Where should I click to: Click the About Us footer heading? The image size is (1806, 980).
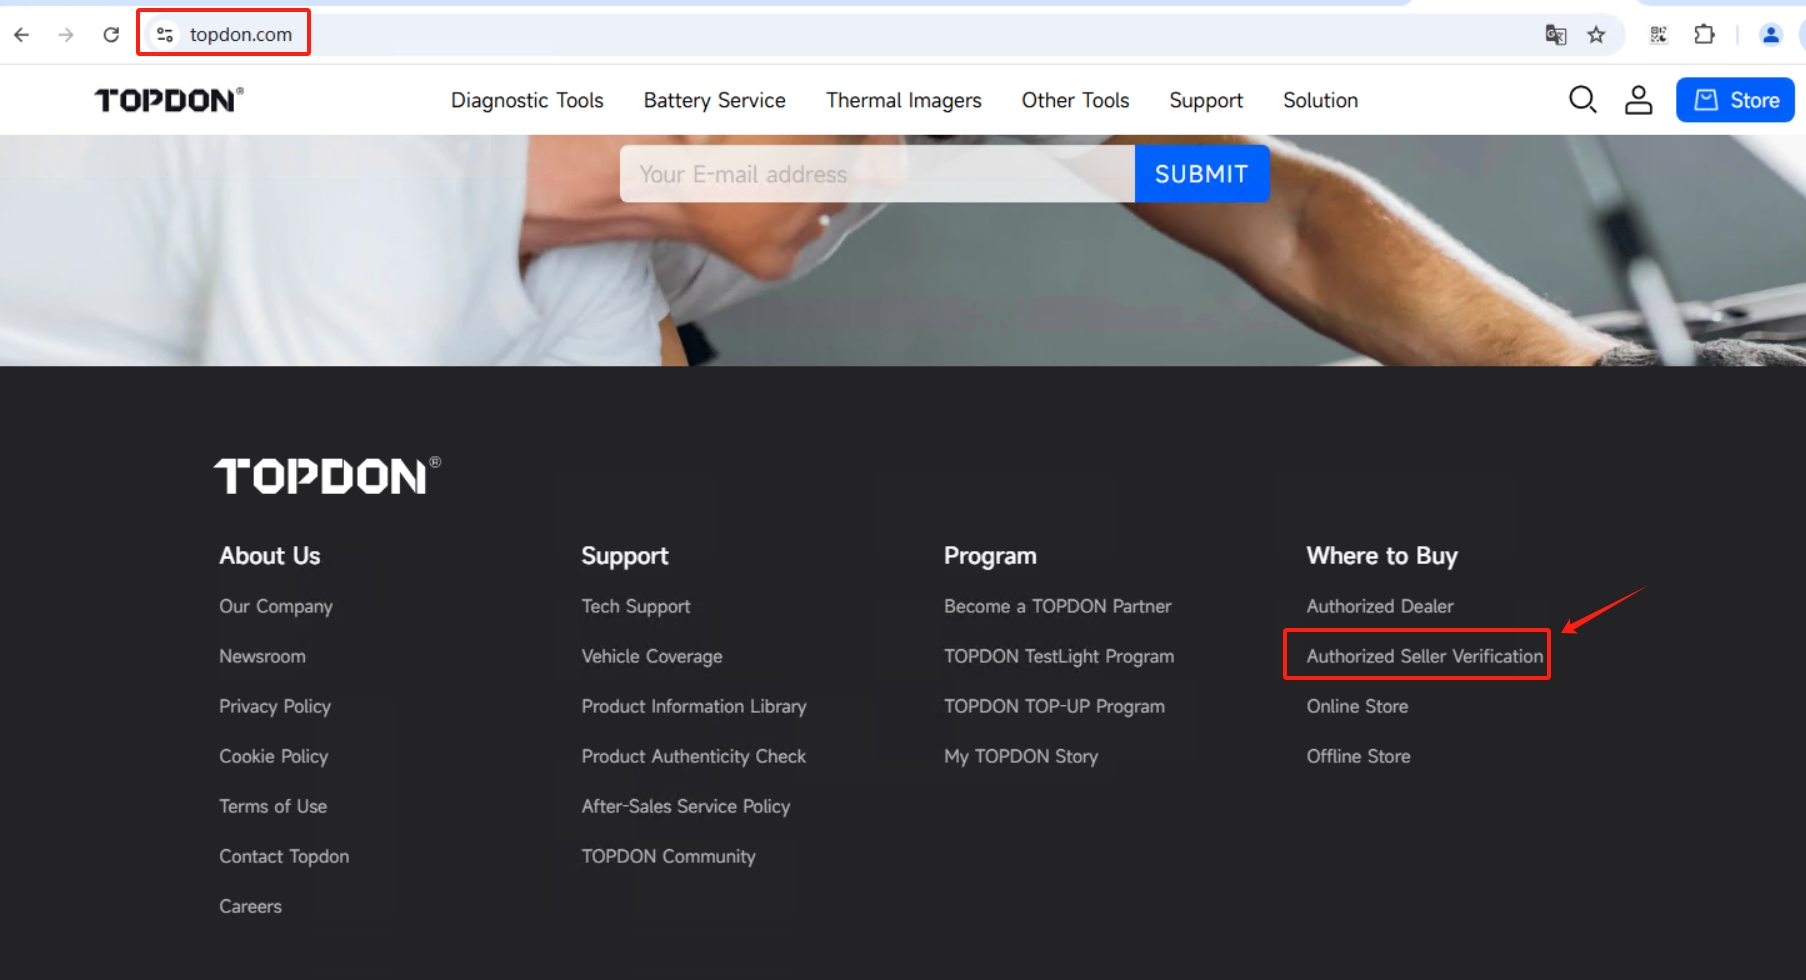270,556
